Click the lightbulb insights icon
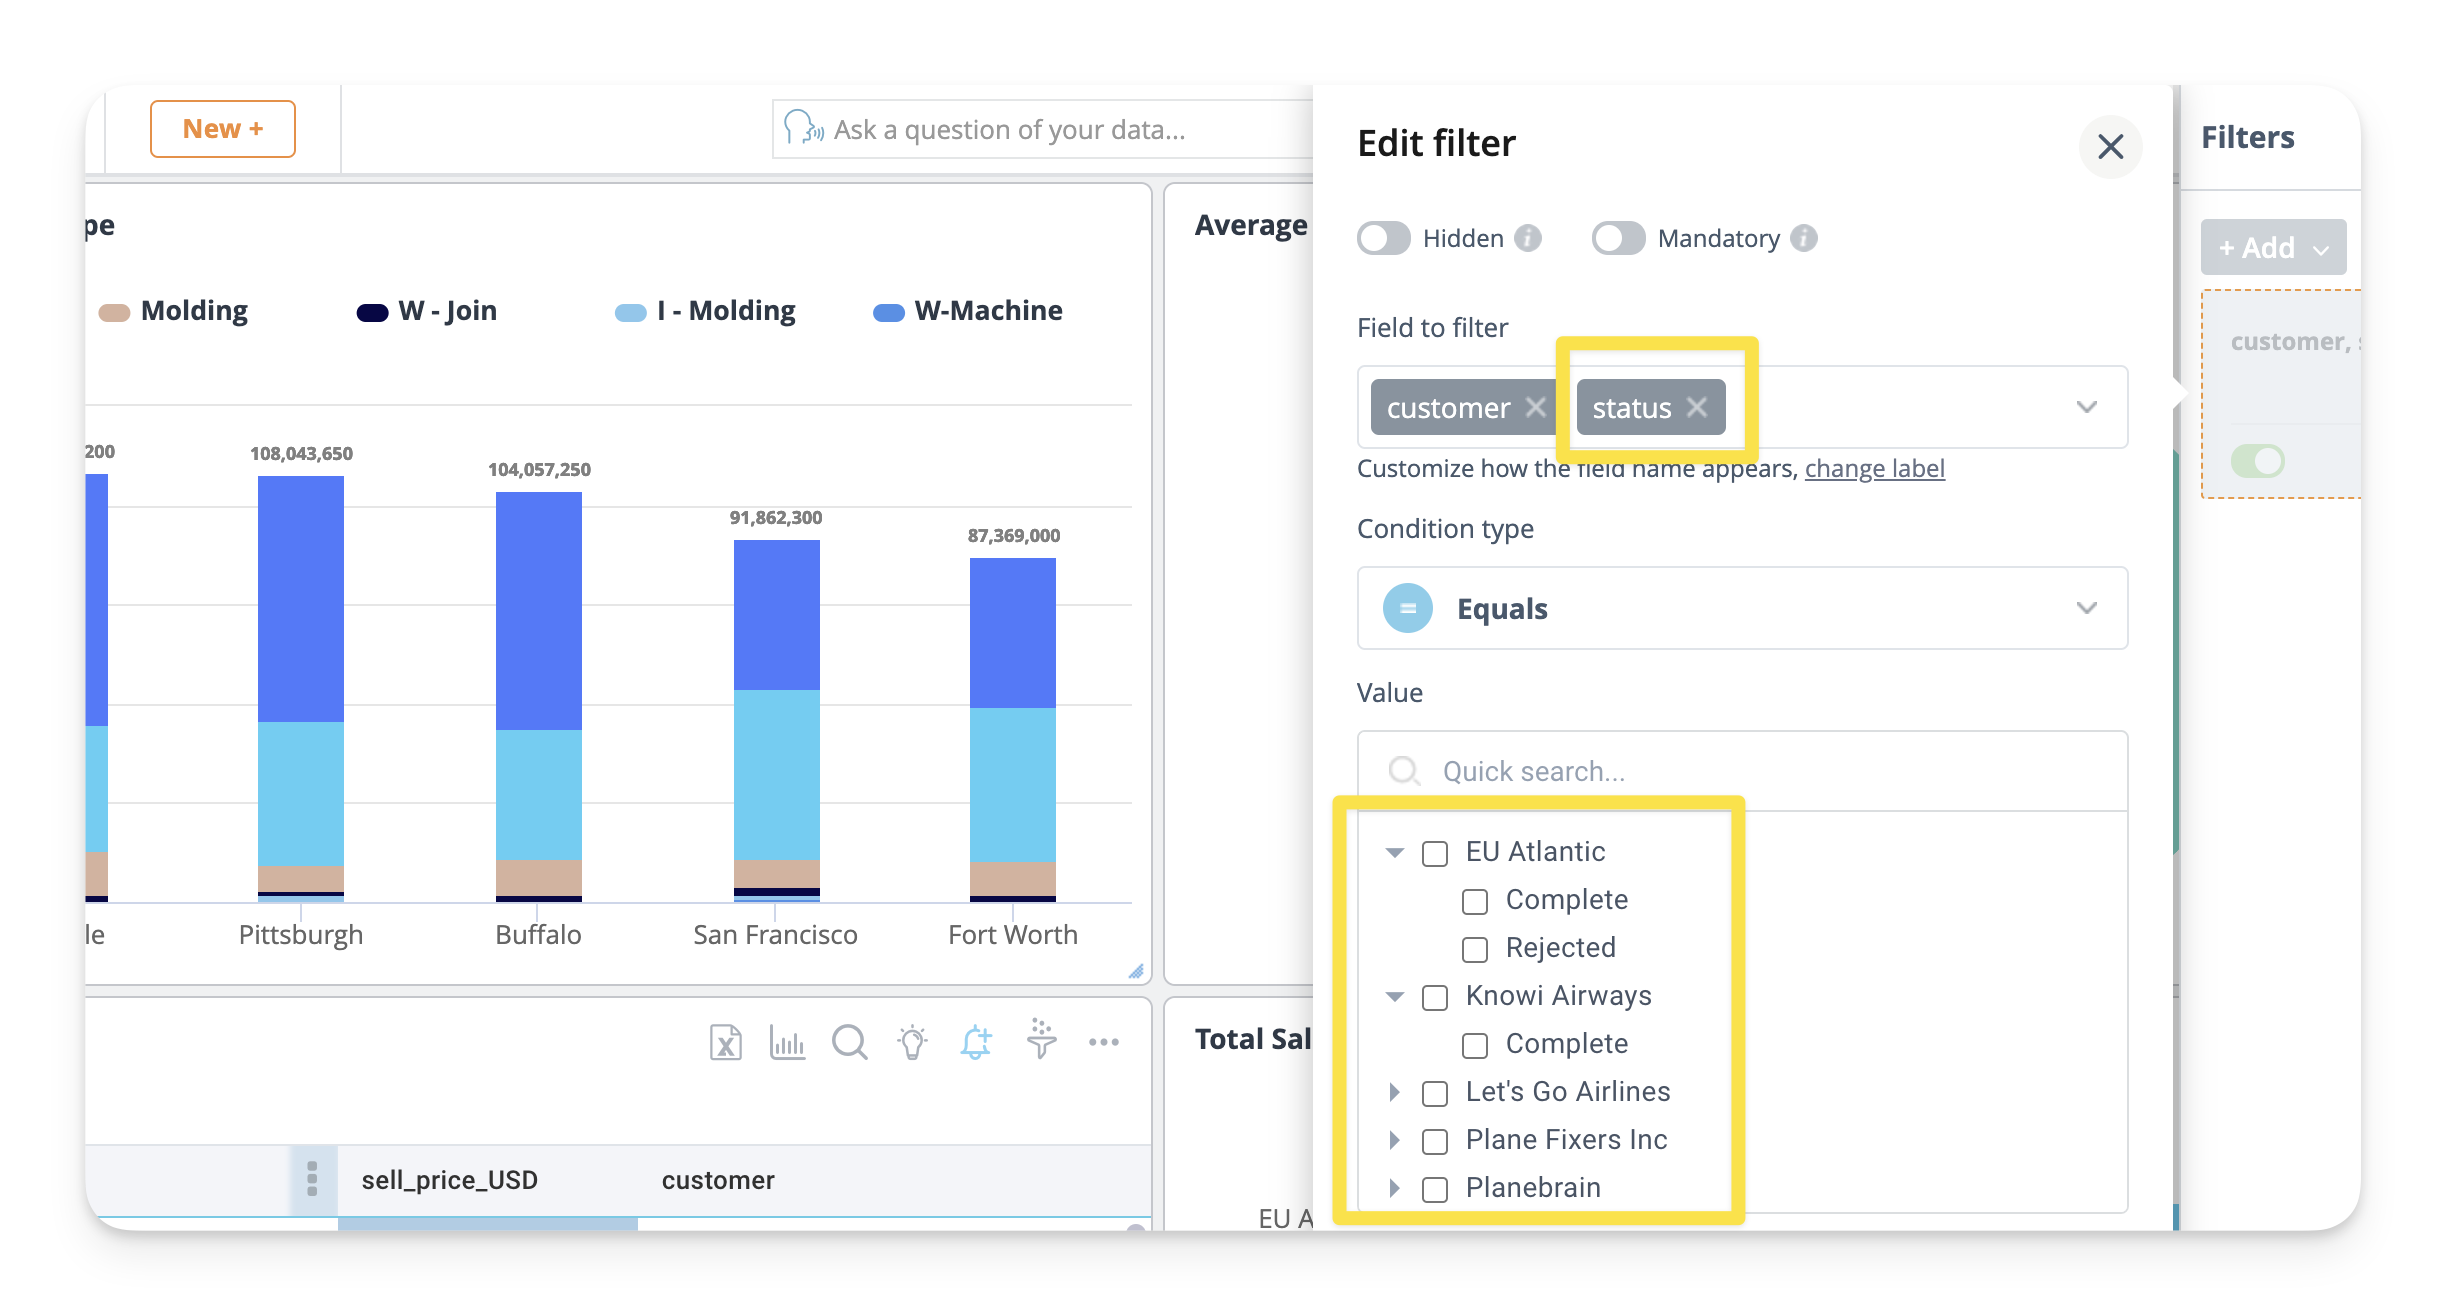Viewport: 2446px width, 1316px height. [x=912, y=1042]
